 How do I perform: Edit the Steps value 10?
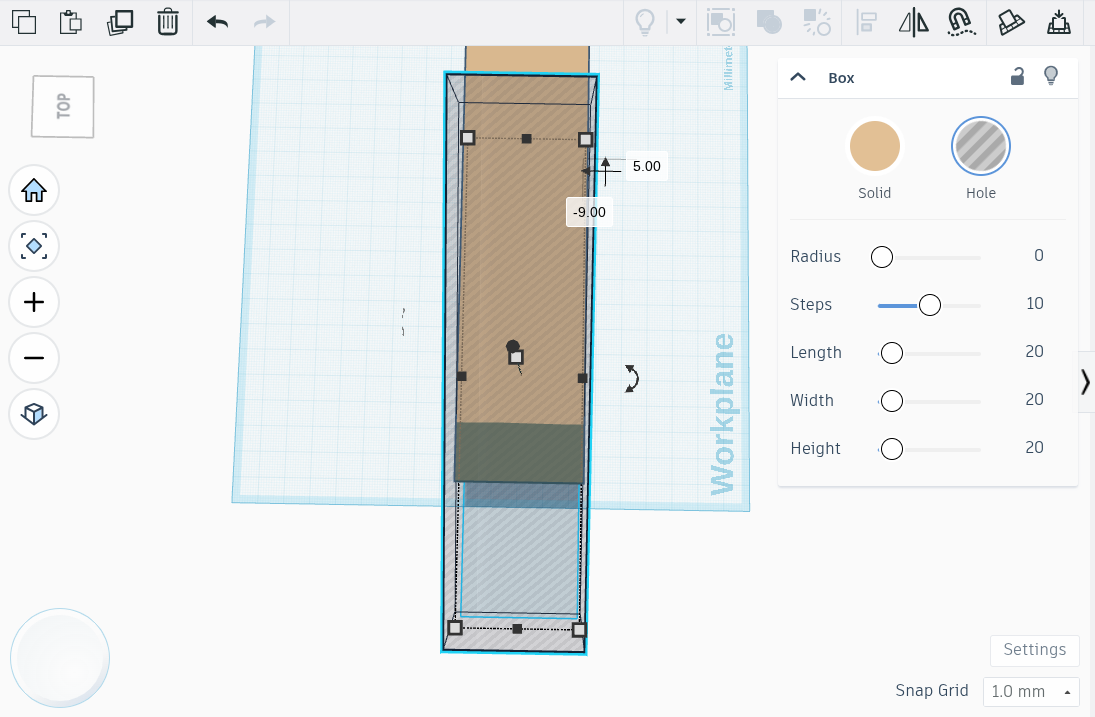(x=1035, y=304)
